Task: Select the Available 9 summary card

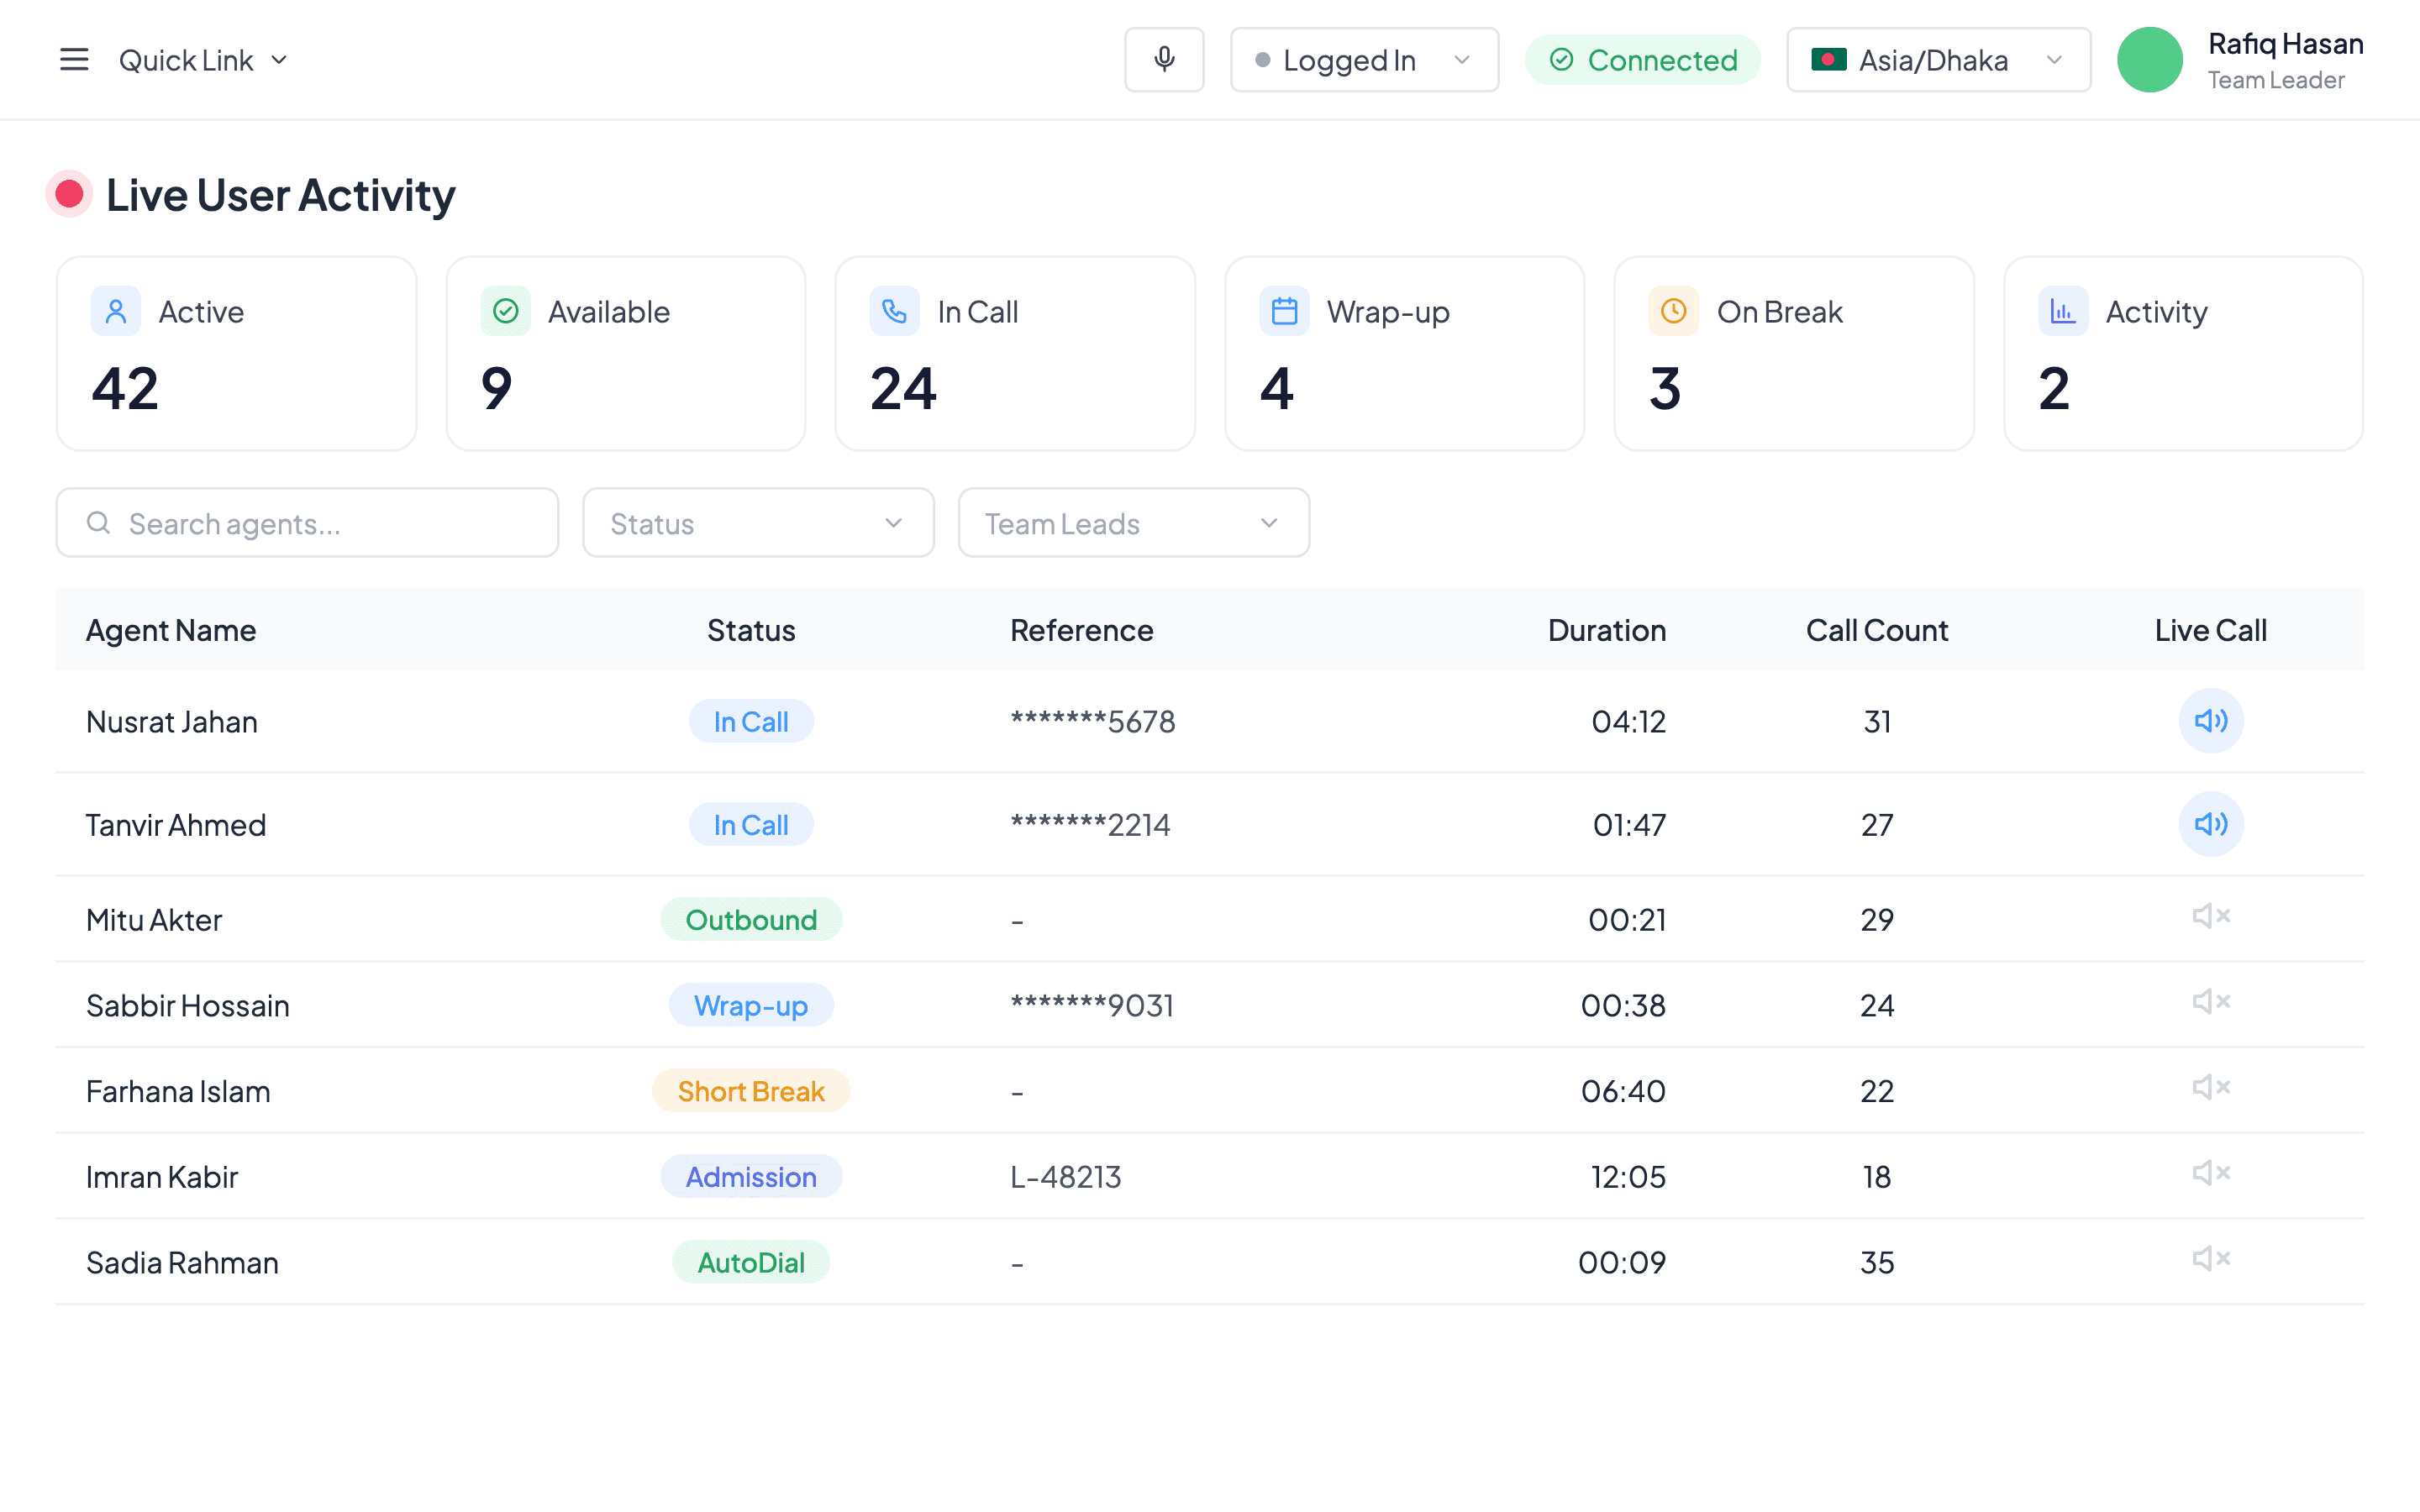Action: [x=626, y=354]
